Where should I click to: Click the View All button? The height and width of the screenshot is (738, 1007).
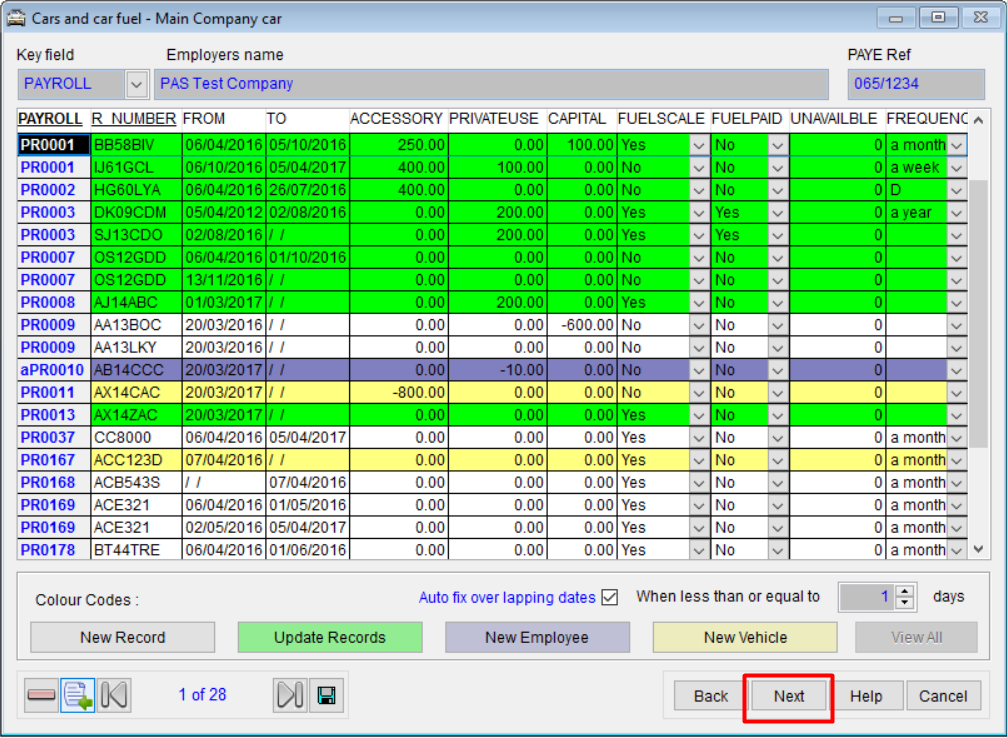916,637
